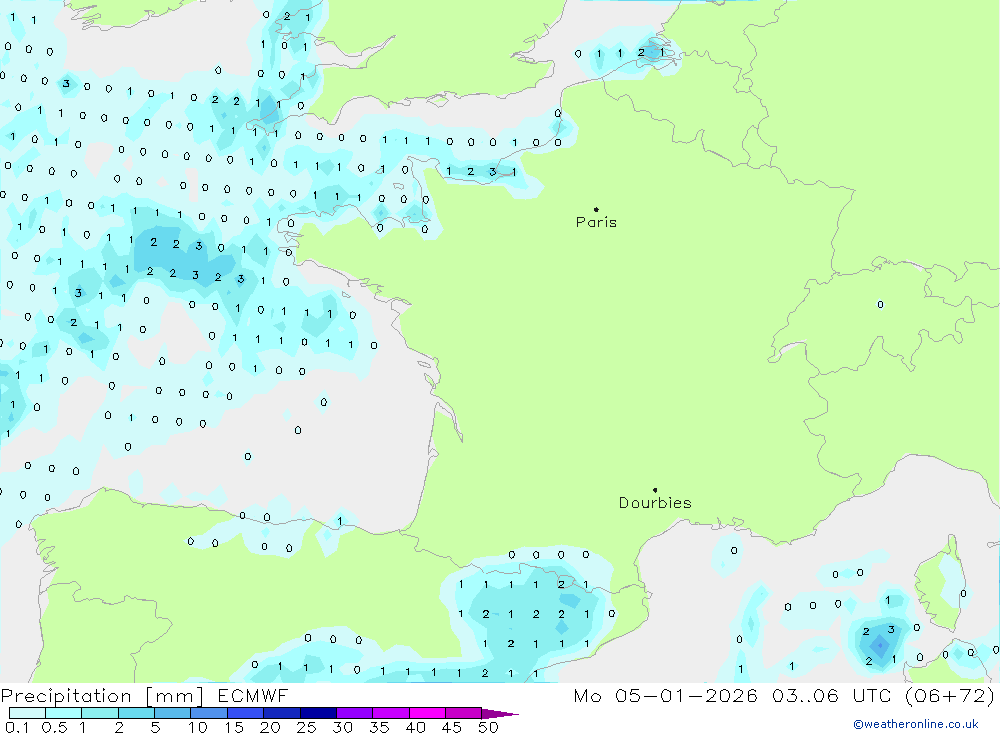The height and width of the screenshot is (733, 1000).
Task: Click the Paris city label
Action: point(596,222)
